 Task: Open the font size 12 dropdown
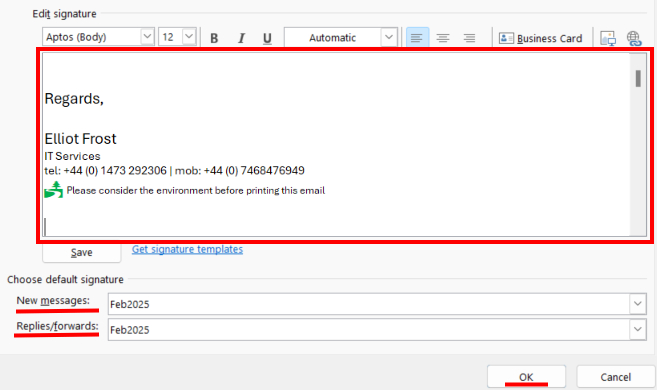point(189,36)
